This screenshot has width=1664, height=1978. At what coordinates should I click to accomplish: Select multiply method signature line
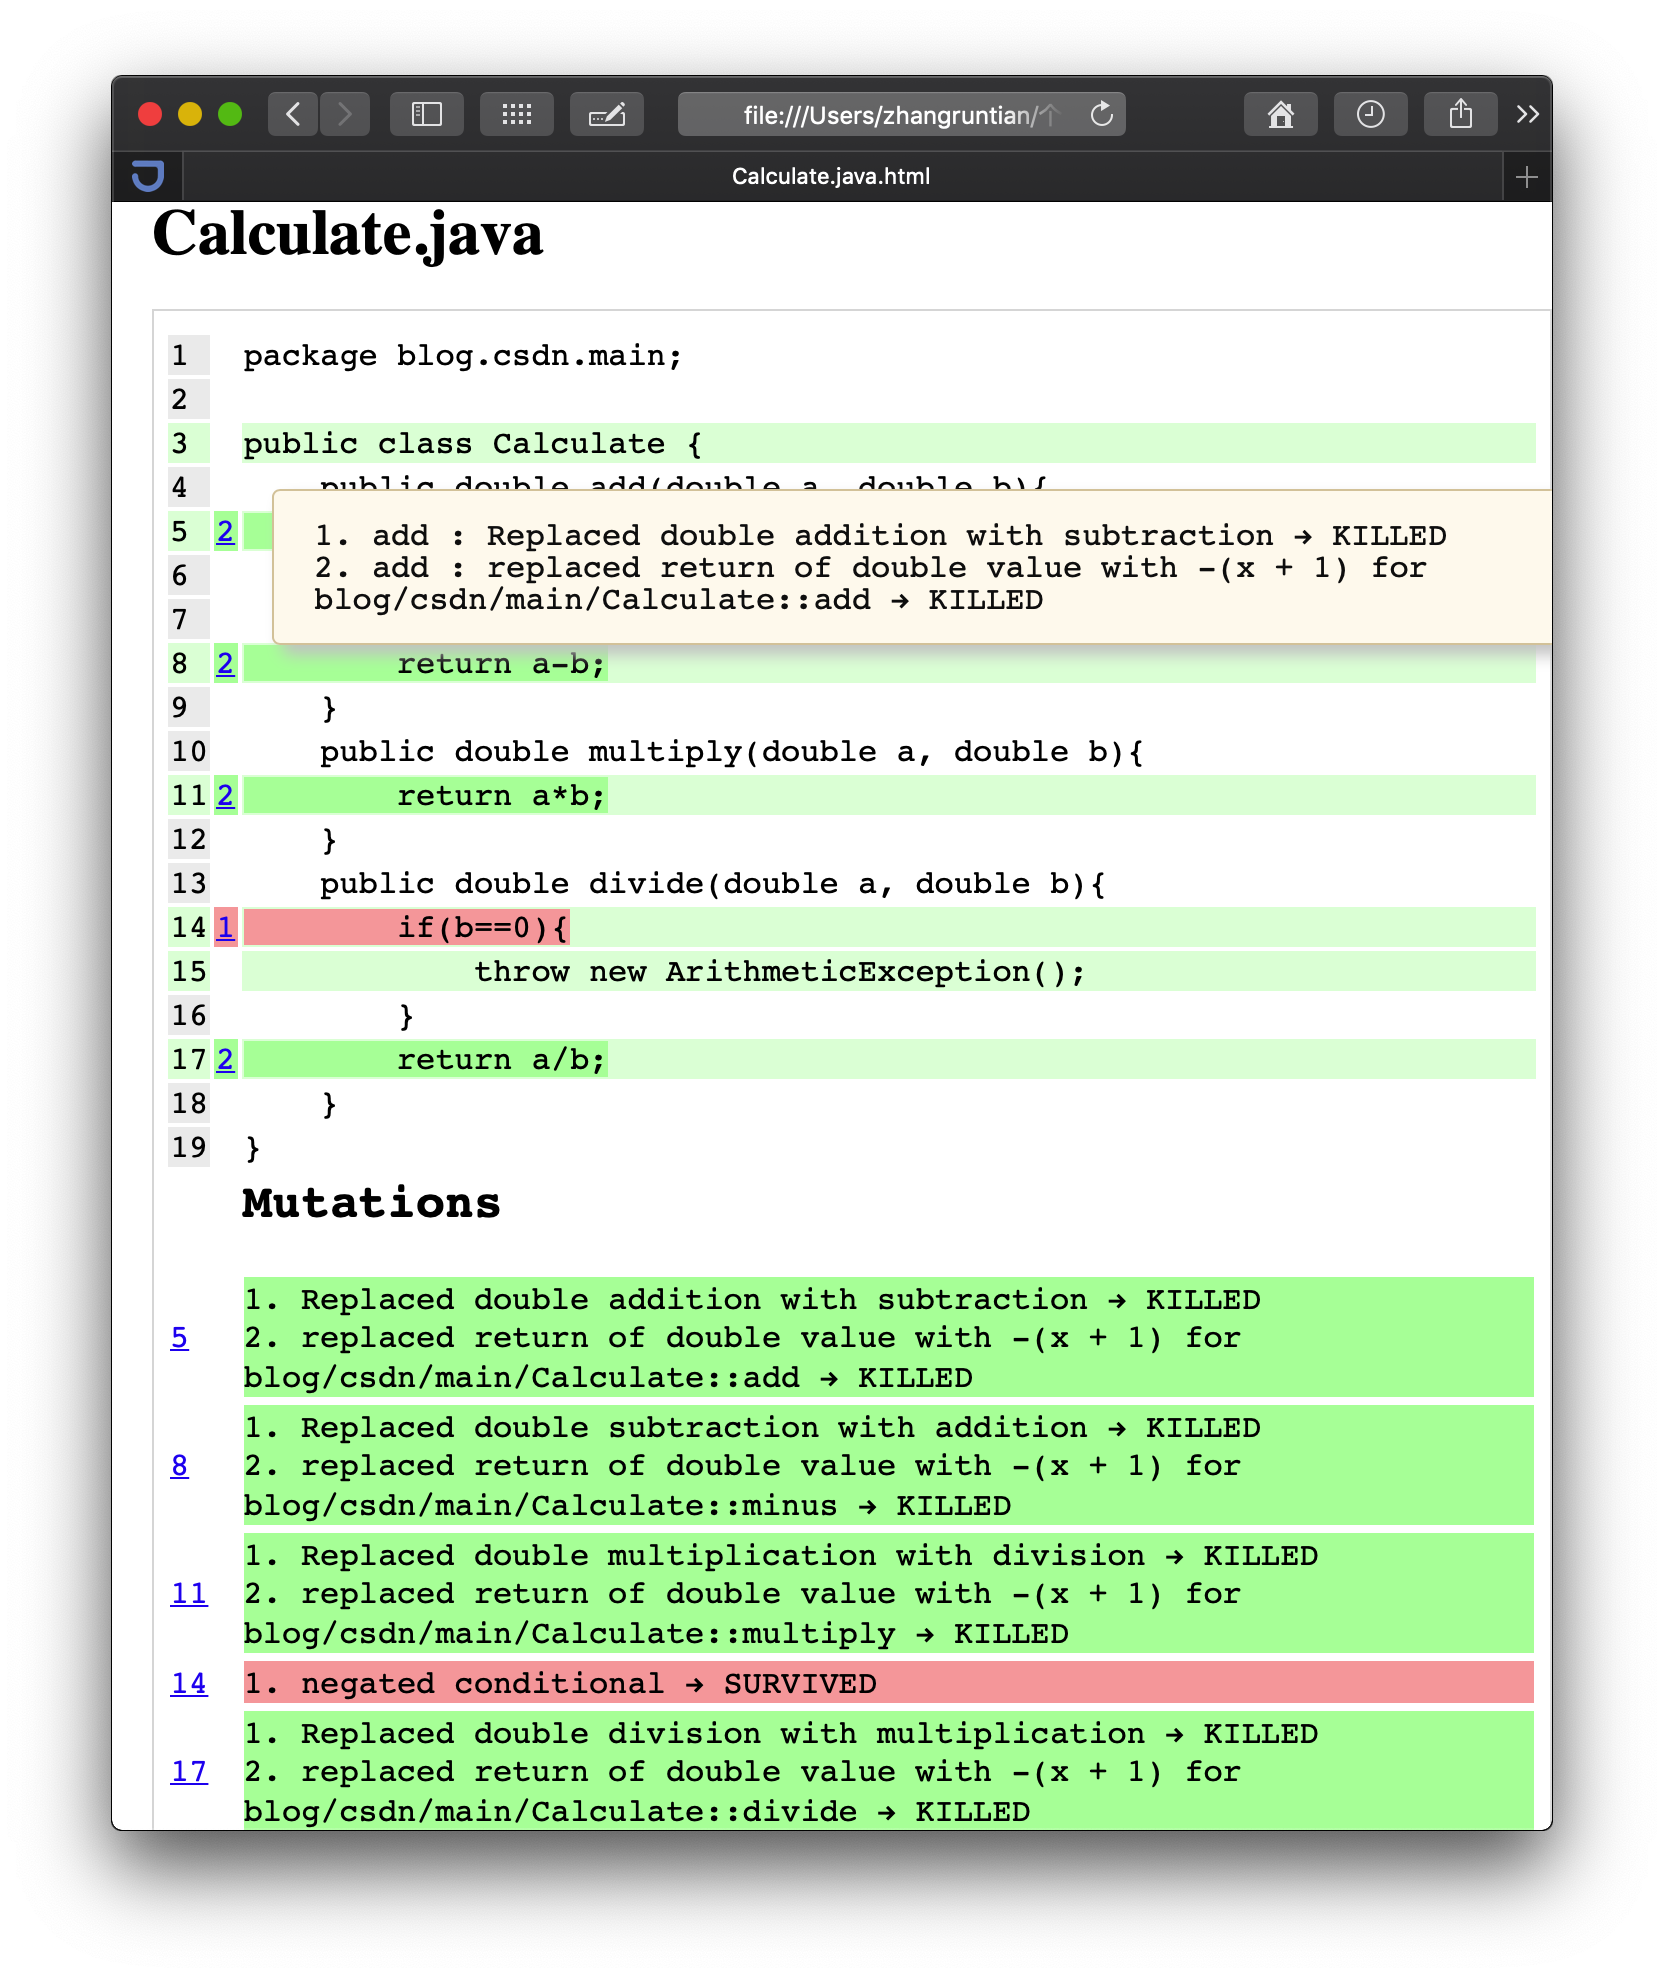point(731,751)
